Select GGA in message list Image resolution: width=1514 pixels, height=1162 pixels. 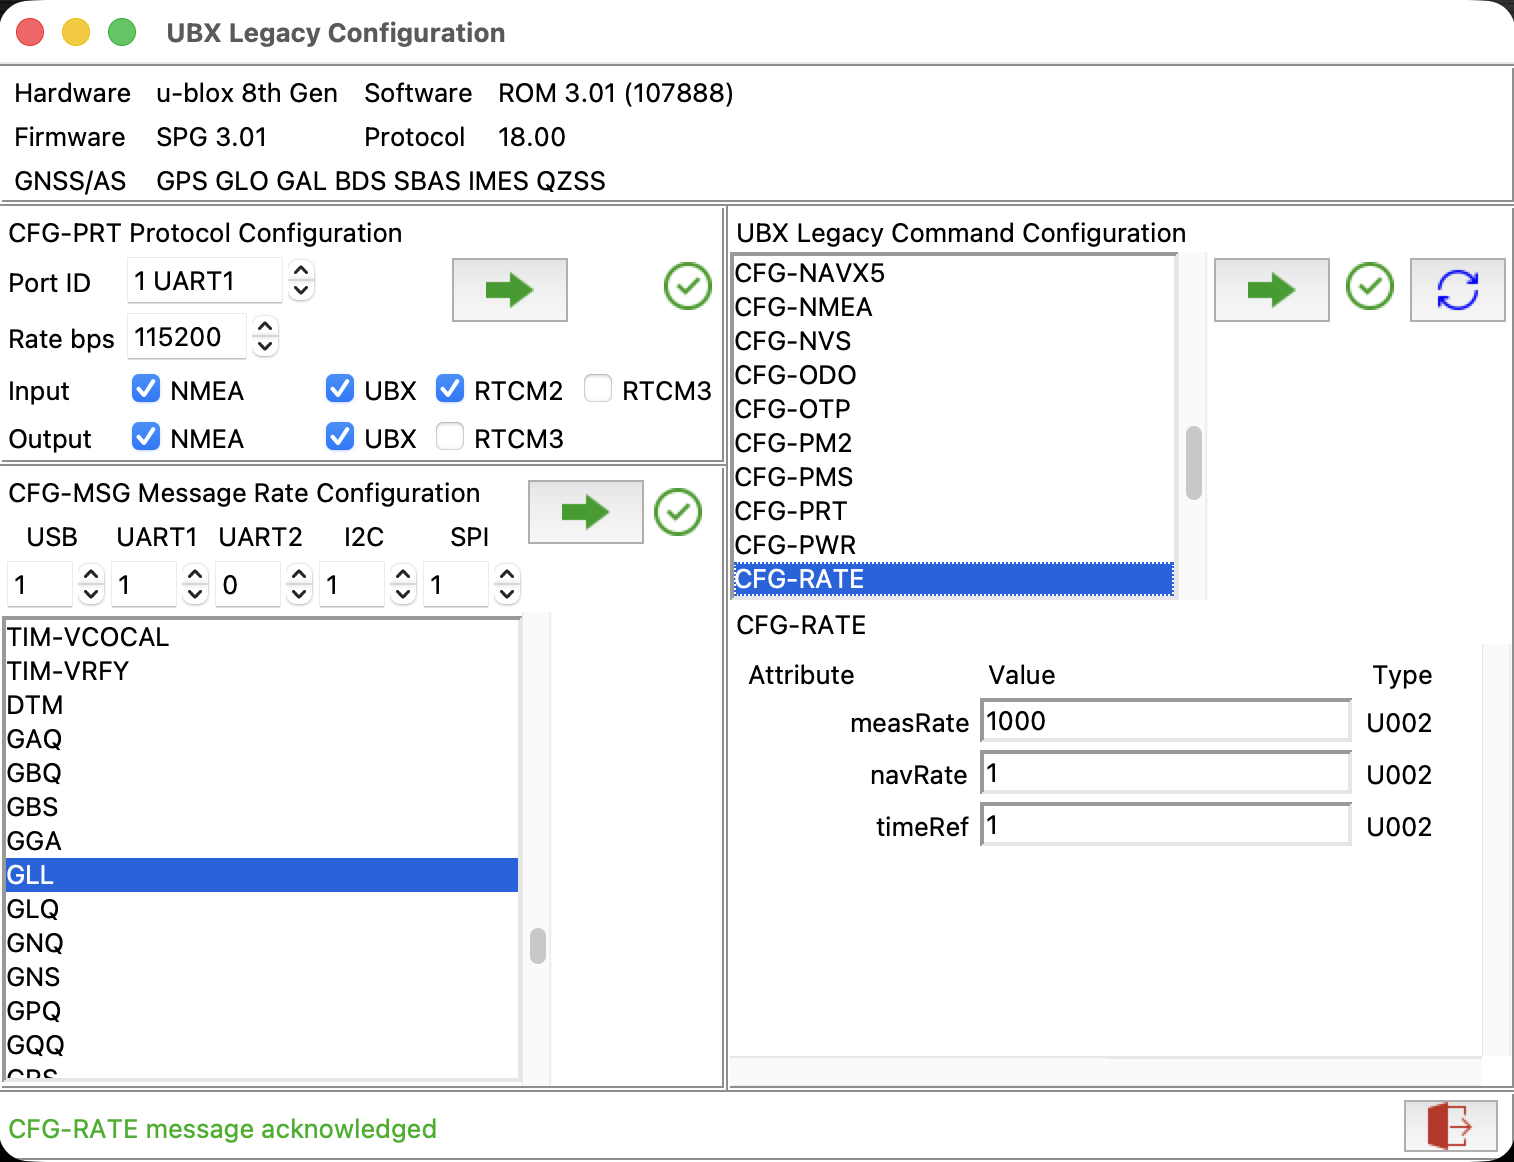tap(262, 841)
